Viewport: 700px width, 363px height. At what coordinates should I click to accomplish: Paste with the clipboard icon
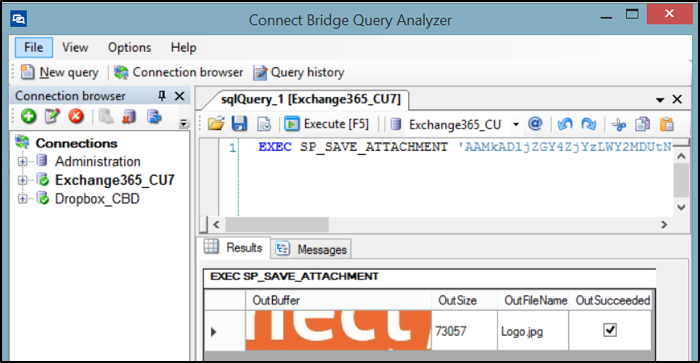pyautogui.click(x=667, y=124)
